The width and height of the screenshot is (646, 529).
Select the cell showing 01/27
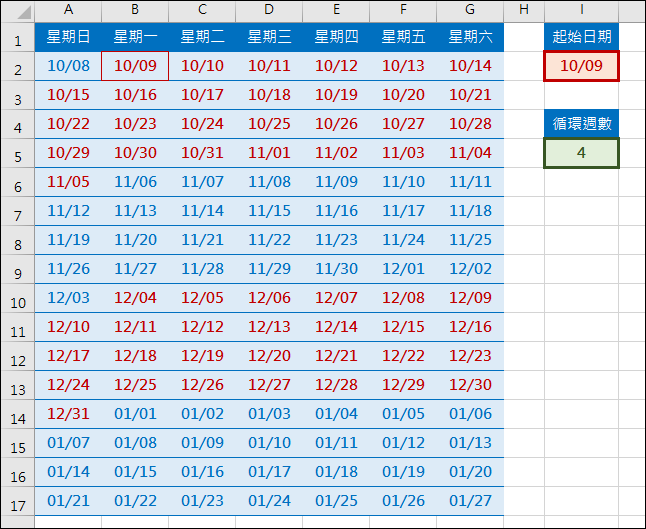(470, 501)
